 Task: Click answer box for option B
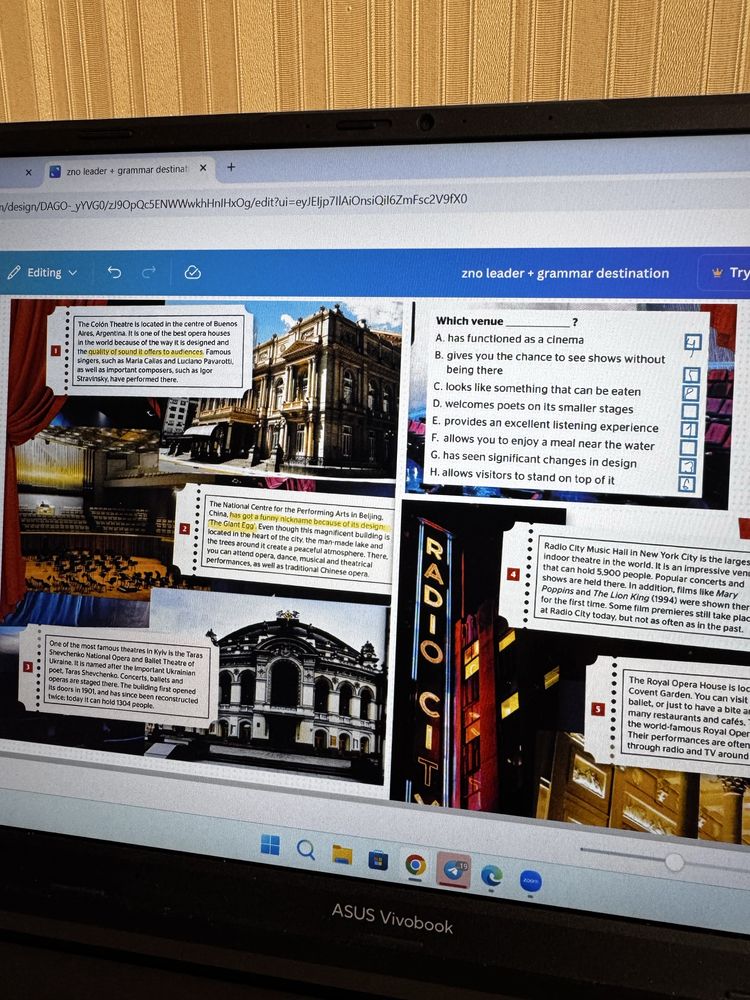point(691,374)
